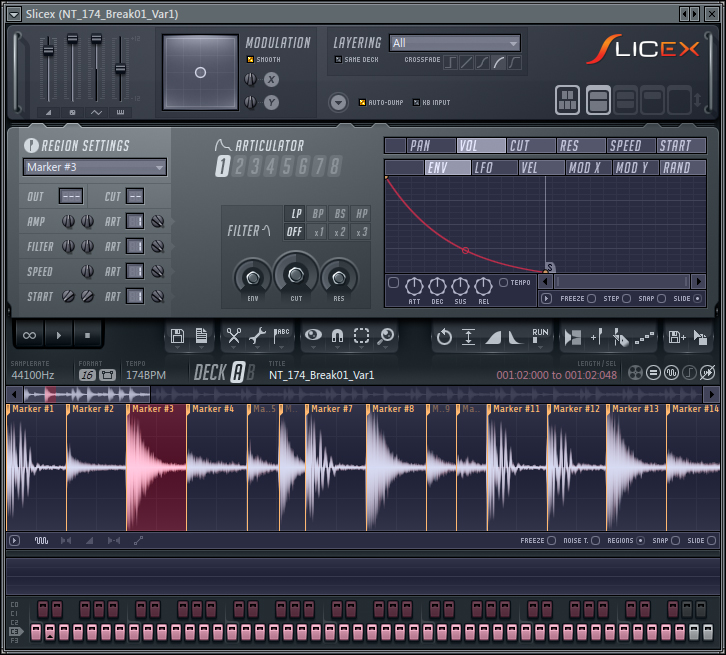The image size is (726, 655).
Task: Switch to the CUT articulator tab
Action: tap(531, 146)
